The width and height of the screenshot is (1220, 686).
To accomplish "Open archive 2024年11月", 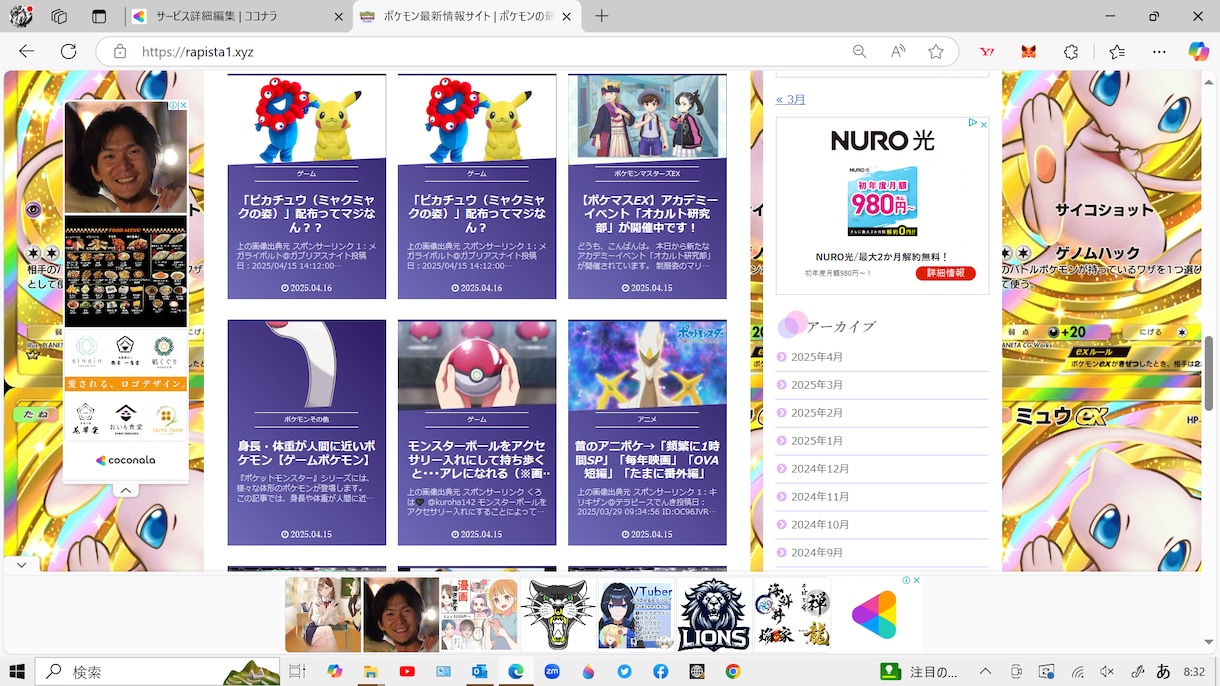I will 820,497.
